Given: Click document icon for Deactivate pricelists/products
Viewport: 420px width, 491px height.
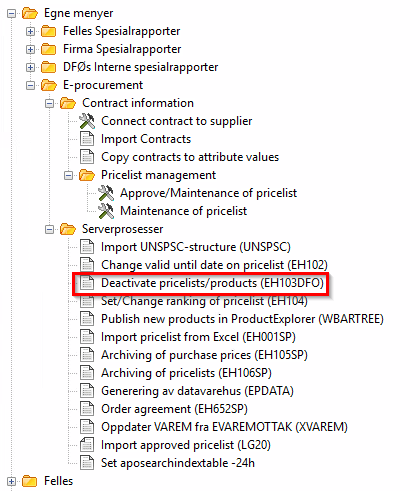Looking at the screenshot, I should click(87, 283).
